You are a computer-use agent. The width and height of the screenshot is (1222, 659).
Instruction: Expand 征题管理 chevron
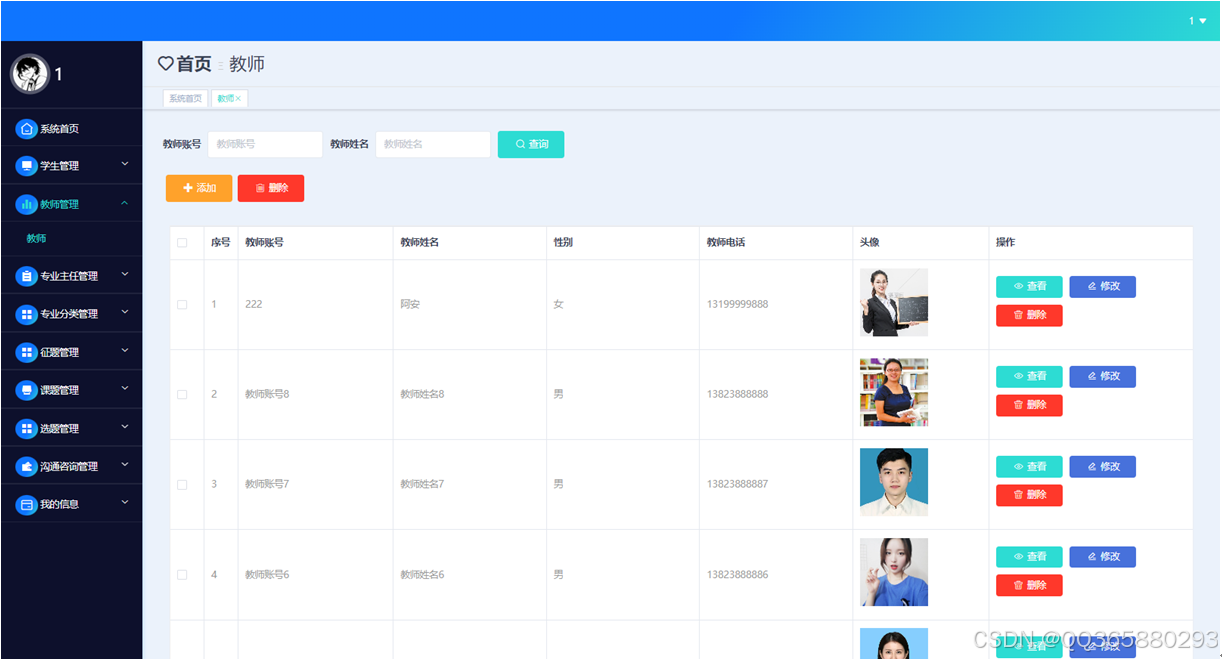(125, 350)
